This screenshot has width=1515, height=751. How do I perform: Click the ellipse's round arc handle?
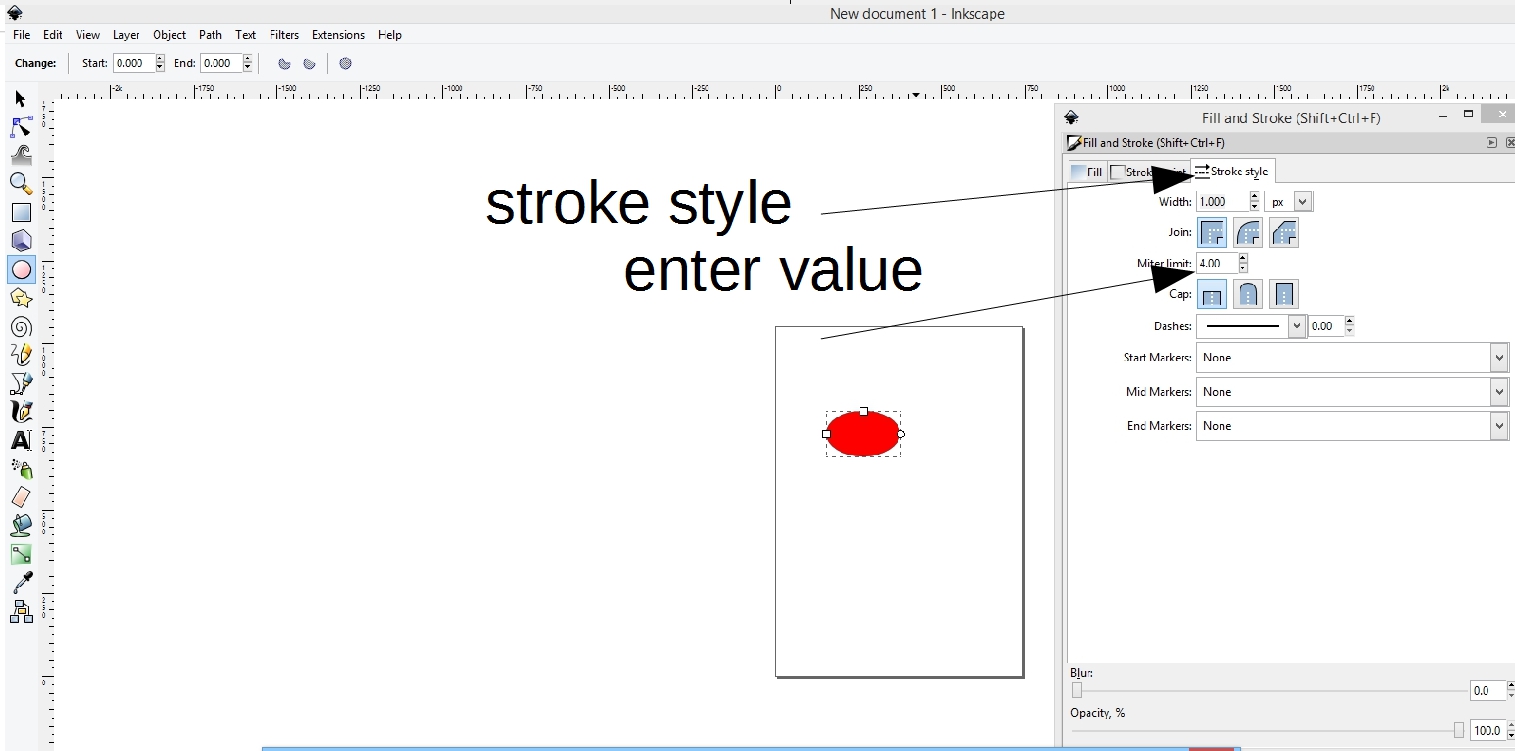point(901,434)
